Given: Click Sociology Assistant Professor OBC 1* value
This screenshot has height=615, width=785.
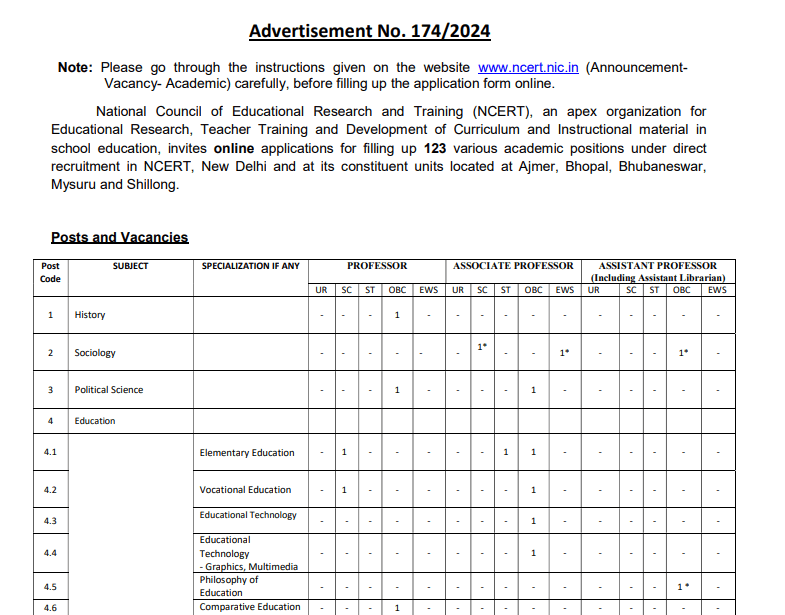Looking at the screenshot, I should (x=683, y=353).
